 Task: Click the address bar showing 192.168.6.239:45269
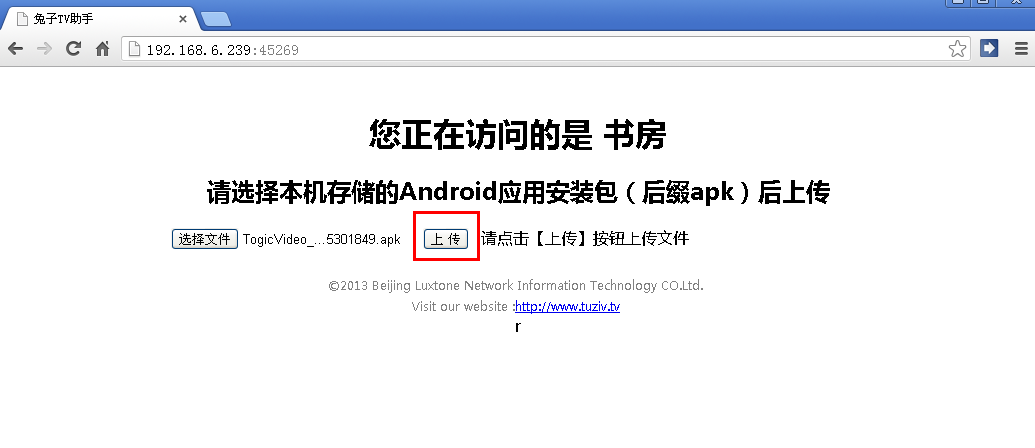coord(545,49)
